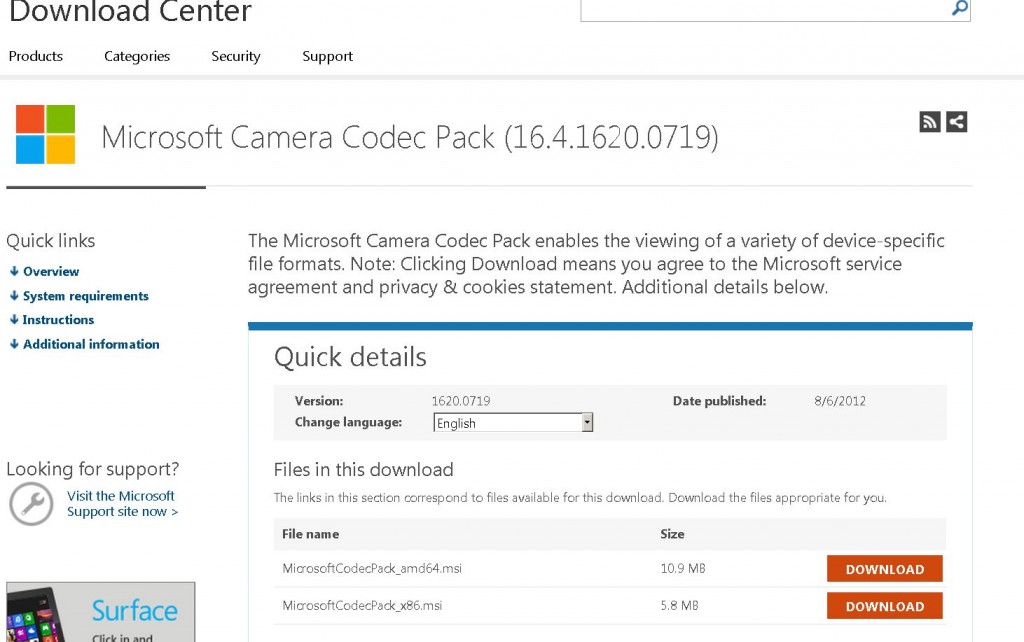Click into the search input field
Image resolution: width=1024 pixels, height=642 pixels.
click(764, 9)
